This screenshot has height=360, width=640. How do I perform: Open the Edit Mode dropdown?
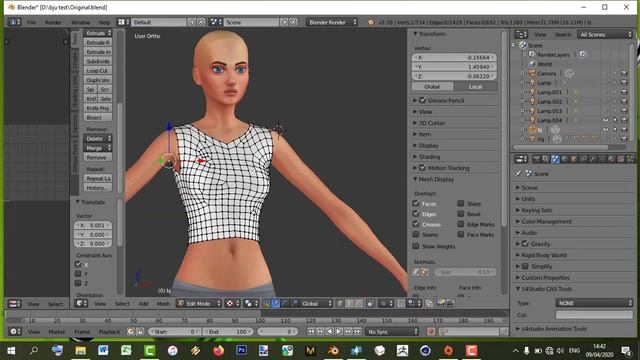pos(199,303)
